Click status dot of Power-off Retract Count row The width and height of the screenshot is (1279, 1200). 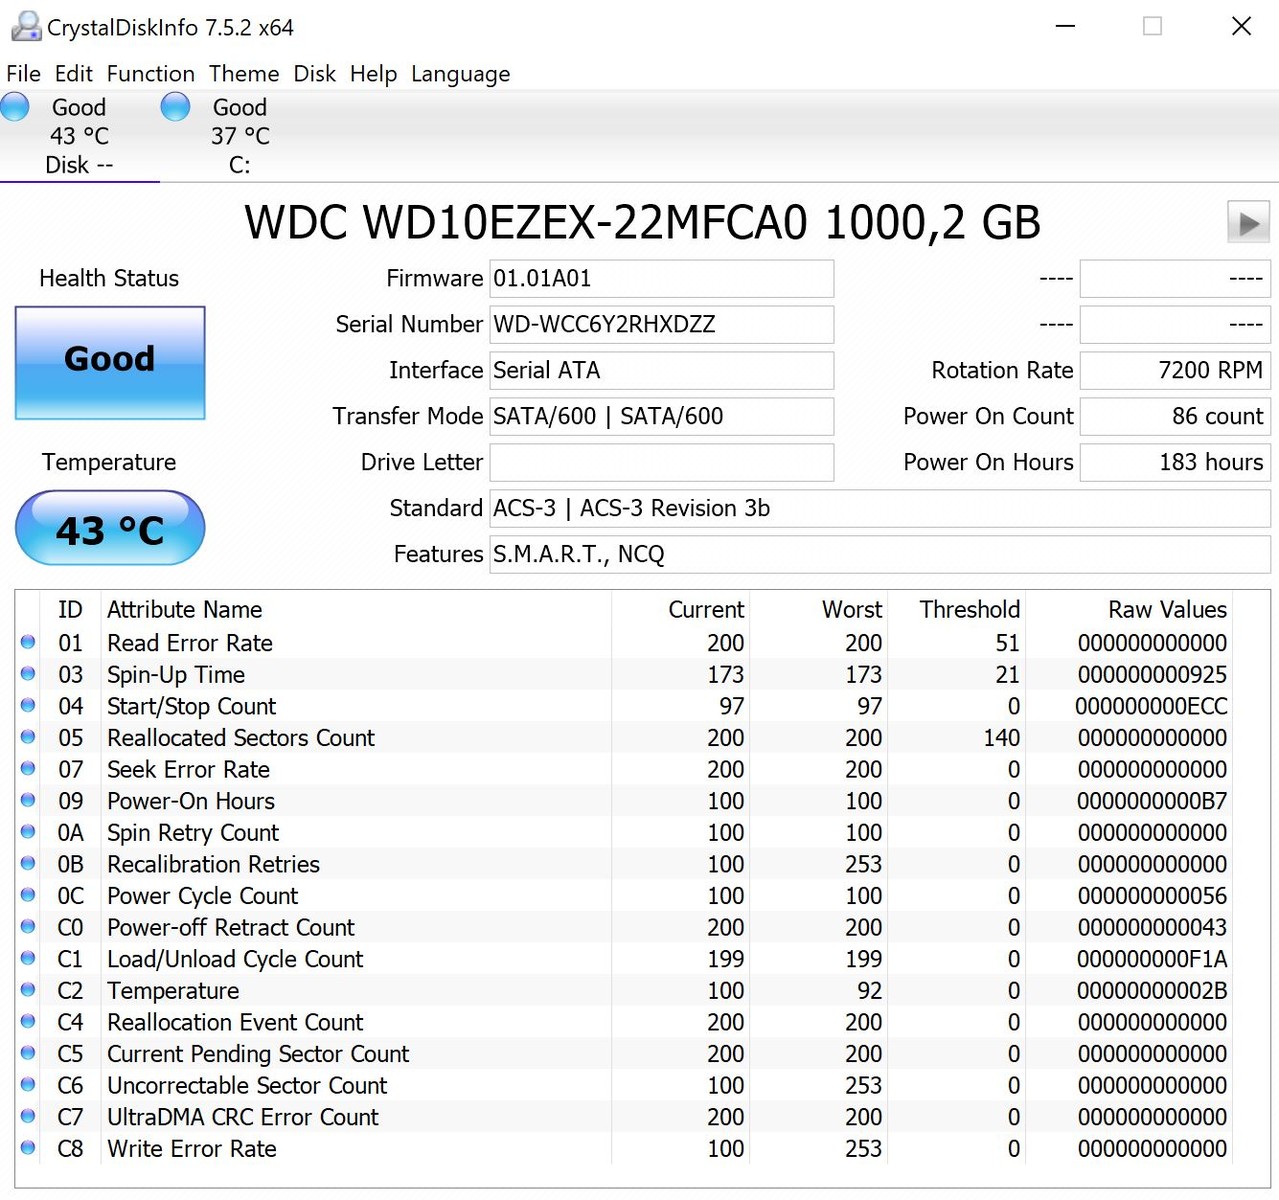28,927
